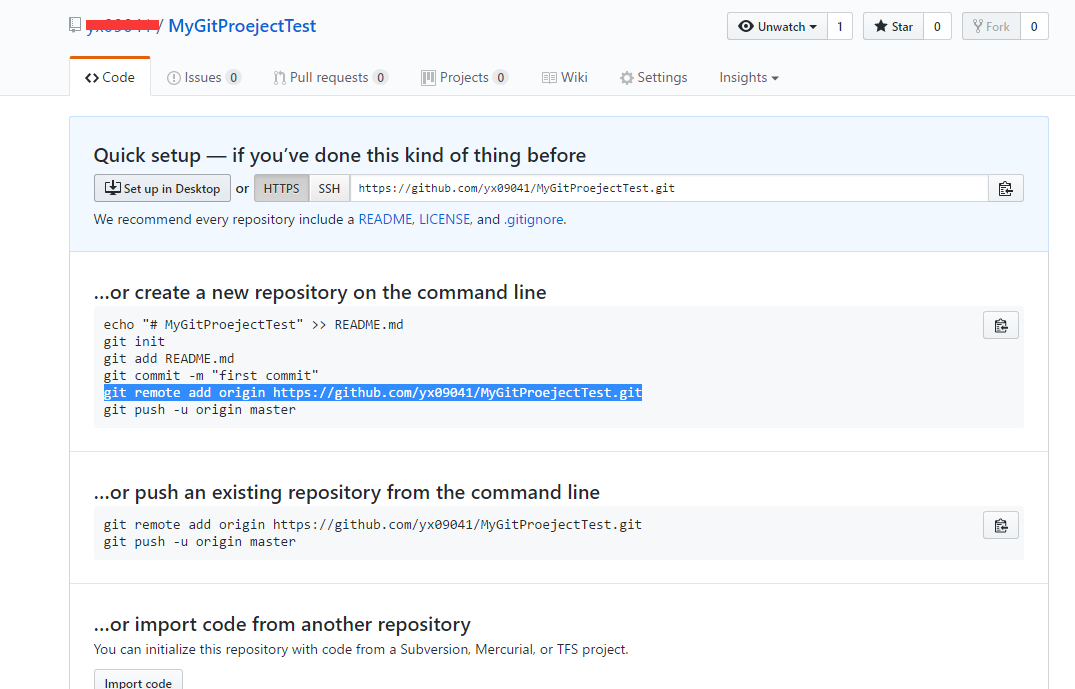Open the LICENSE link
1075x689 pixels.
click(444, 219)
